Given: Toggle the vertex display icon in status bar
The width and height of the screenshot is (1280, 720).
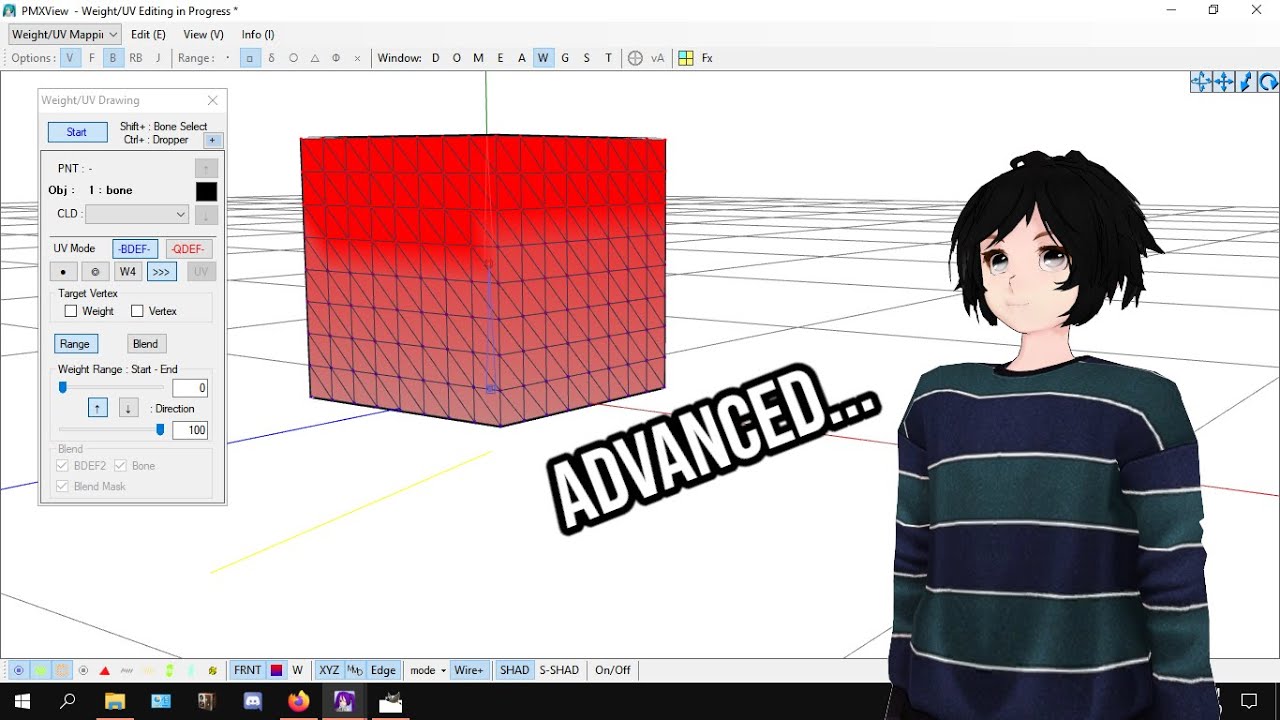Looking at the screenshot, I should point(18,670).
